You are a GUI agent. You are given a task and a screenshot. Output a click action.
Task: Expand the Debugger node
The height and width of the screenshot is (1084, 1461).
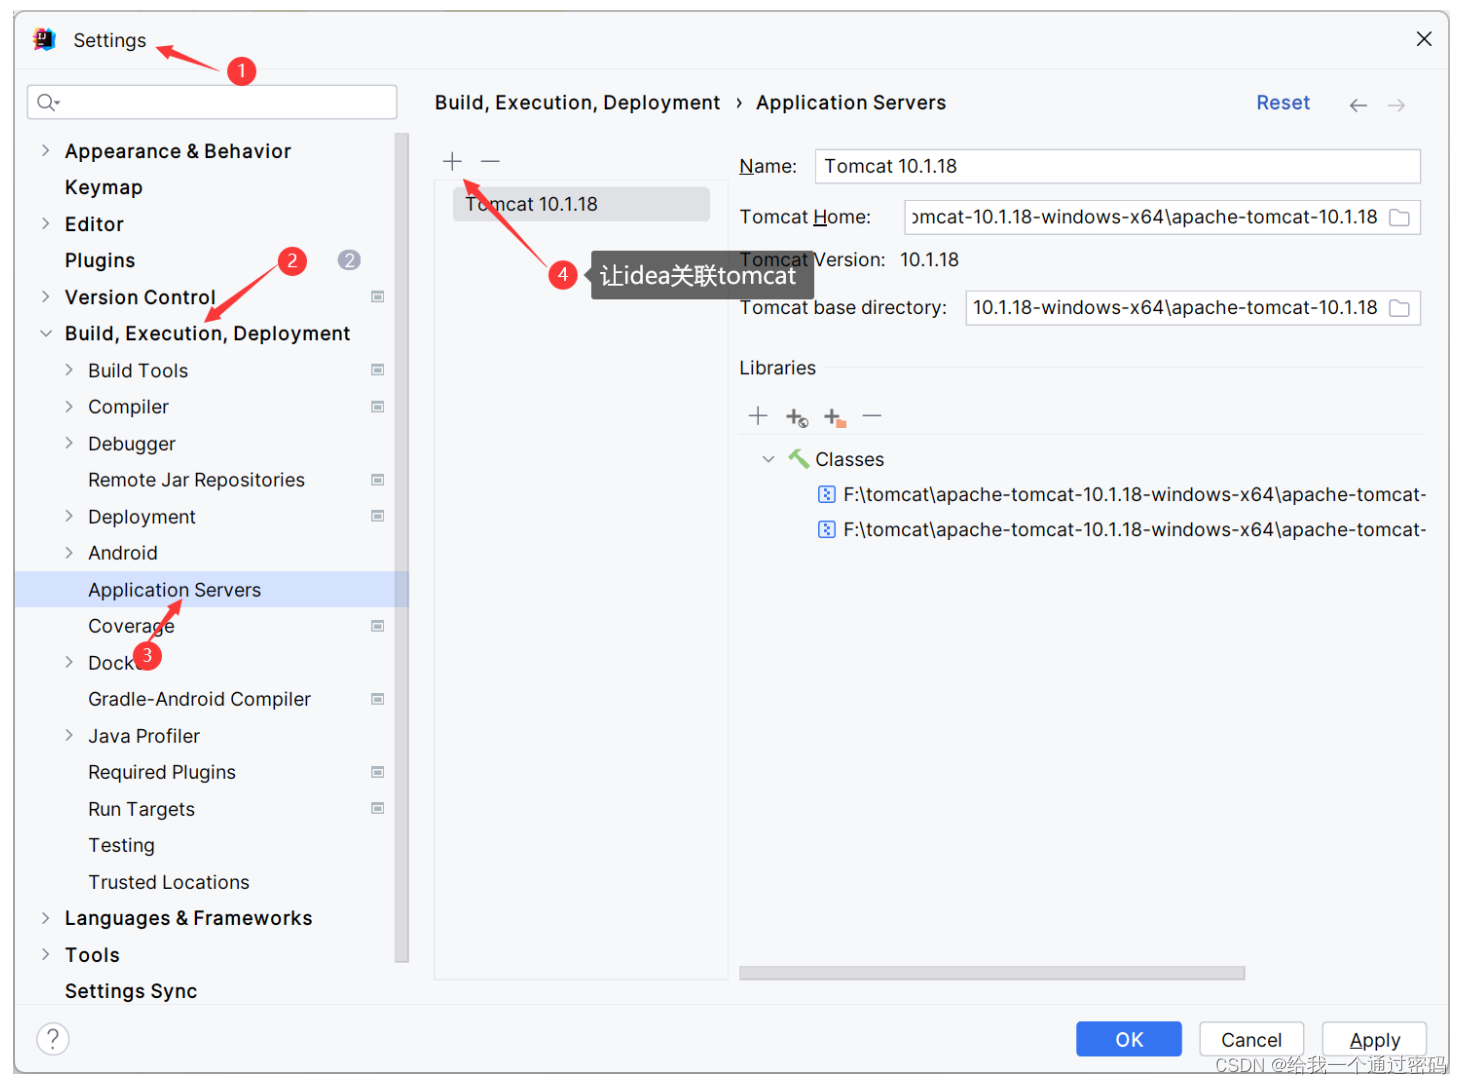click(x=69, y=443)
